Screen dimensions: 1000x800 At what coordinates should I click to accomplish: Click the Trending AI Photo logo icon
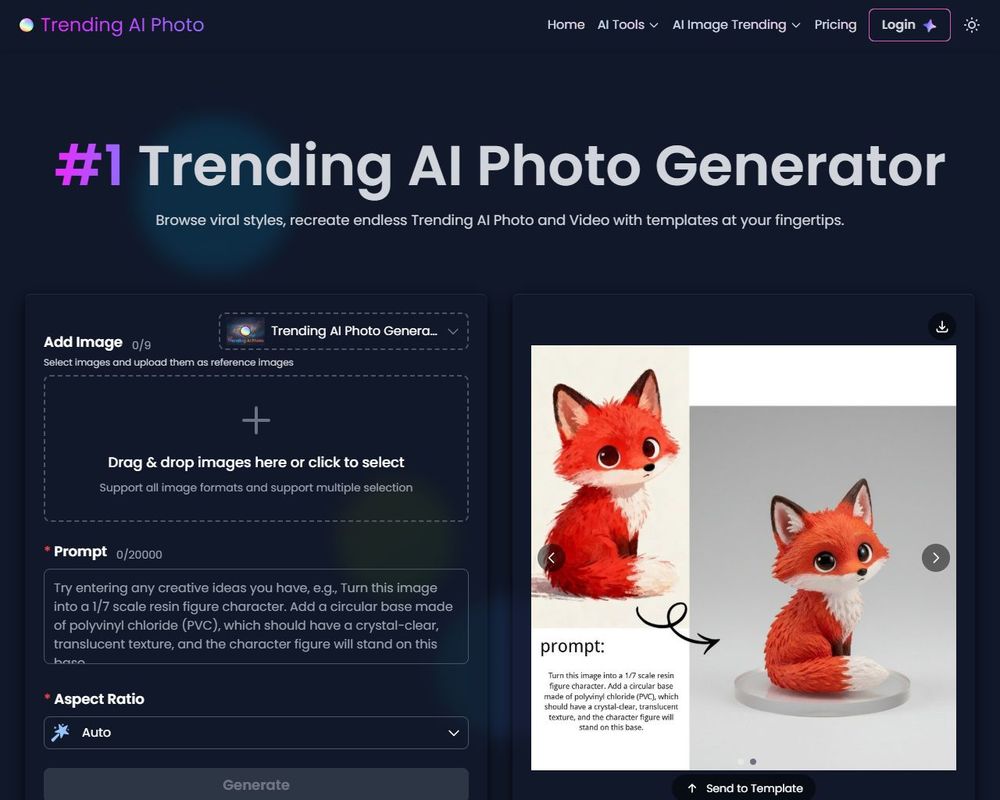point(26,24)
